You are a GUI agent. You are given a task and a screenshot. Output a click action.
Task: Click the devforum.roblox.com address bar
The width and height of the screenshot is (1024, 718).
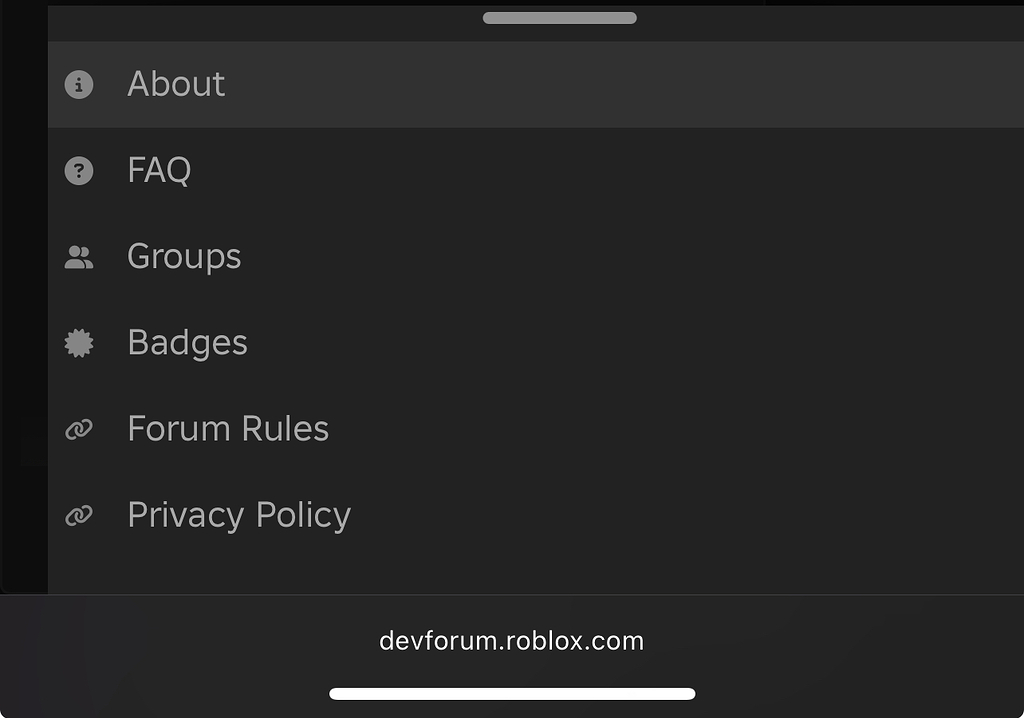point(512,641)
